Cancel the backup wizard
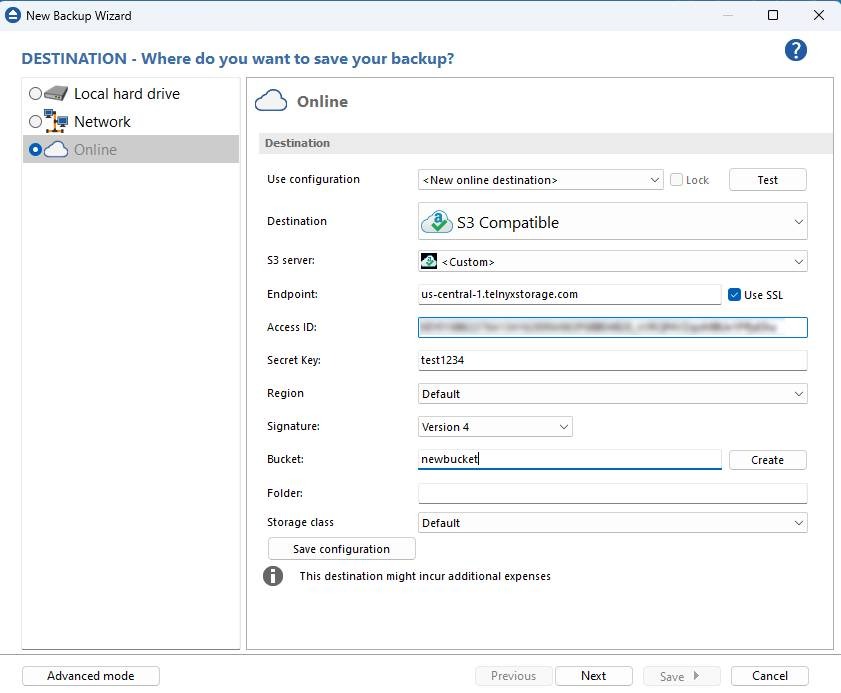The height and width of the screenshot is (693, 841). click(x=770, y=676)
